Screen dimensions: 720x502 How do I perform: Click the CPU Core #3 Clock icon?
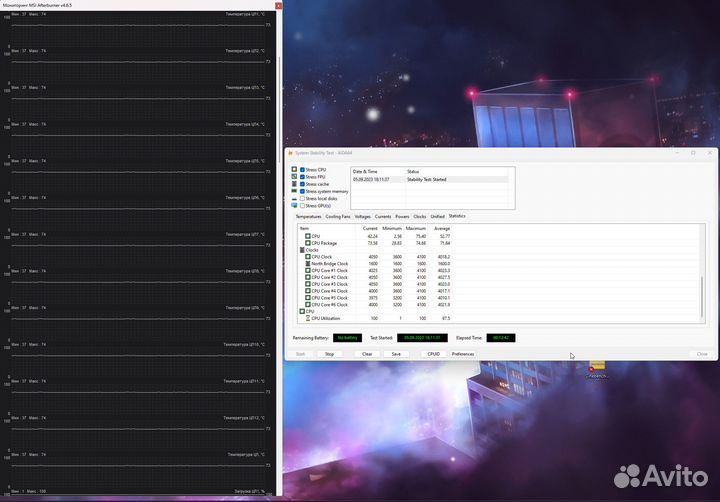[x=308, y=284]
